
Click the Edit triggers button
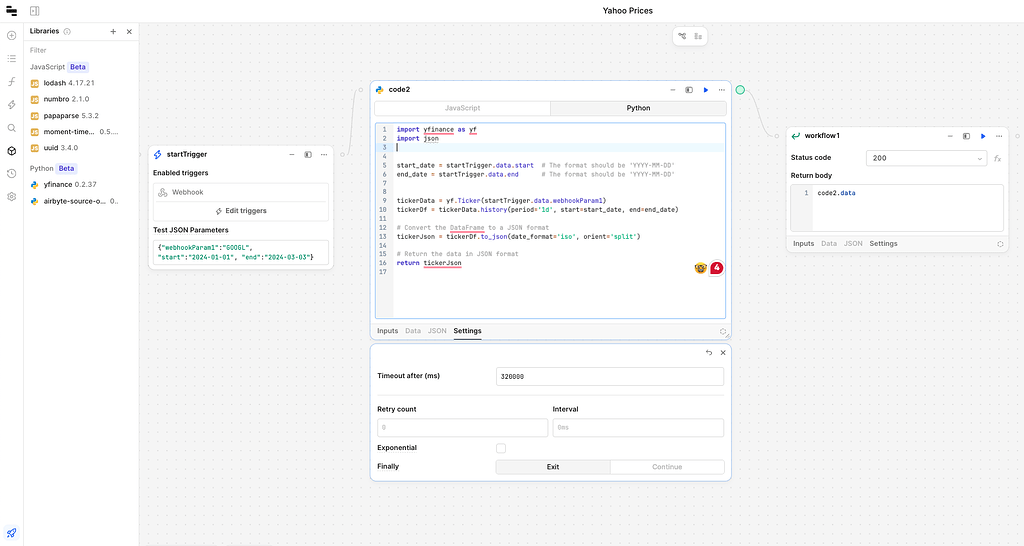(241, 211)
